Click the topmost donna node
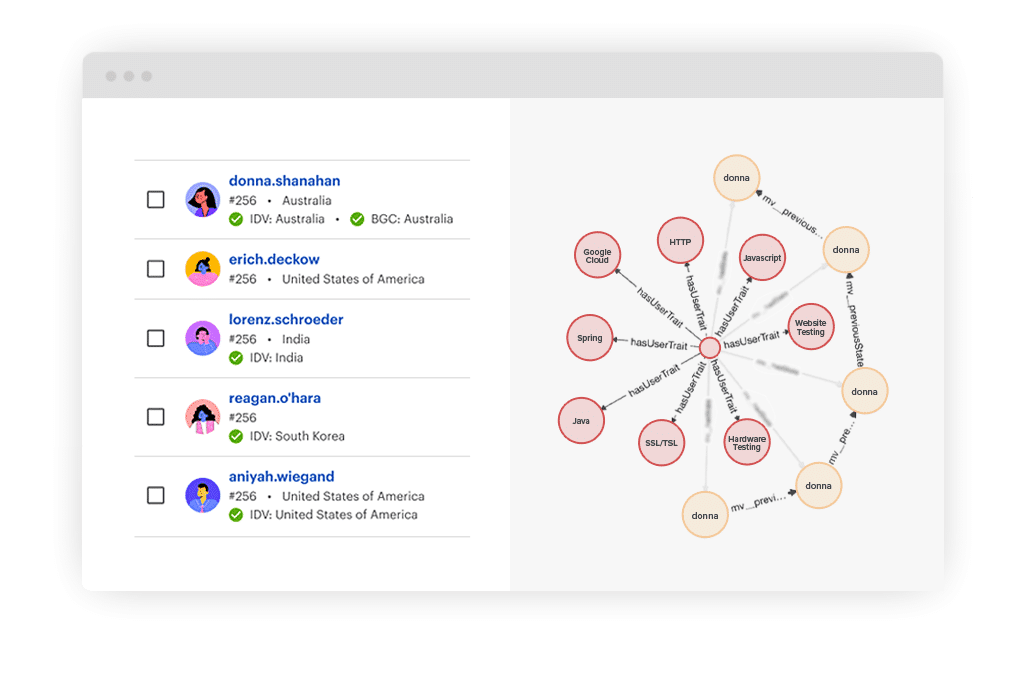 pos(736,178)
